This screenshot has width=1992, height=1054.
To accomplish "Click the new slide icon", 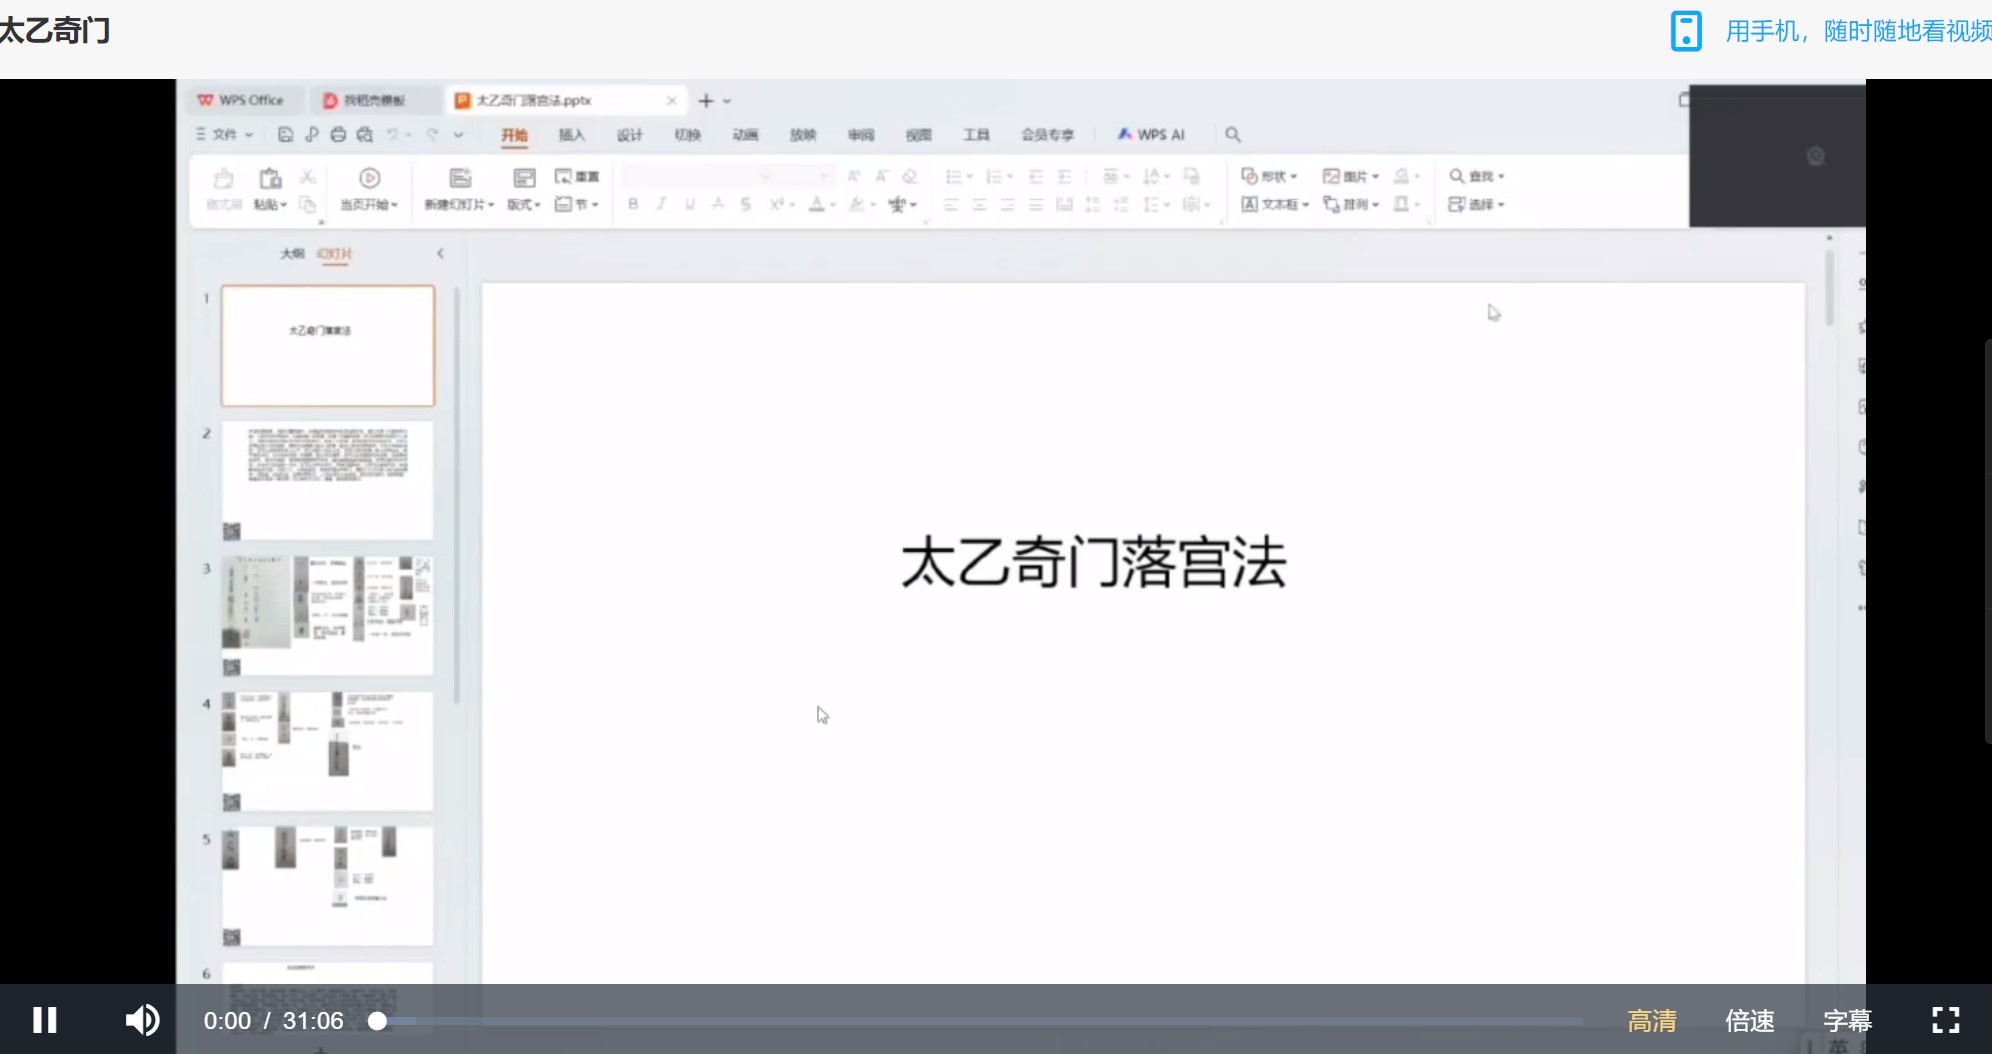I will [x=460, y=178].
